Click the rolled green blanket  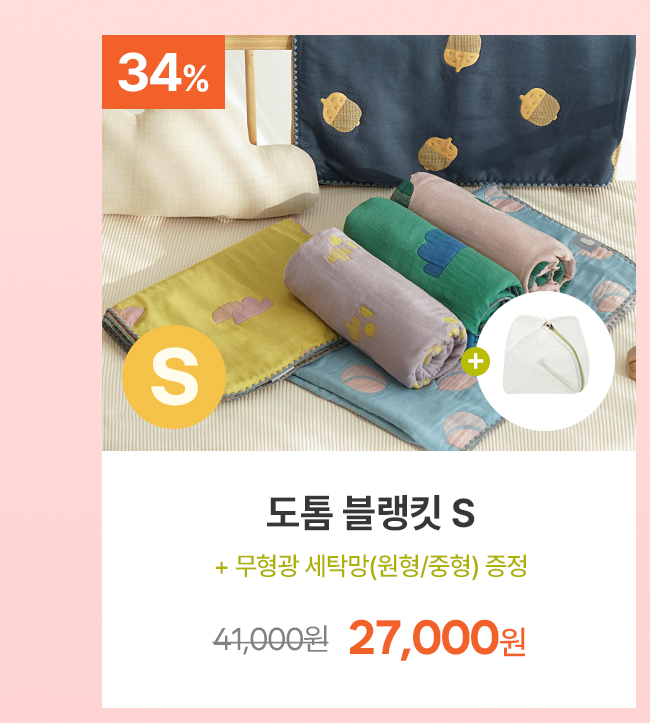pos(429,258)
